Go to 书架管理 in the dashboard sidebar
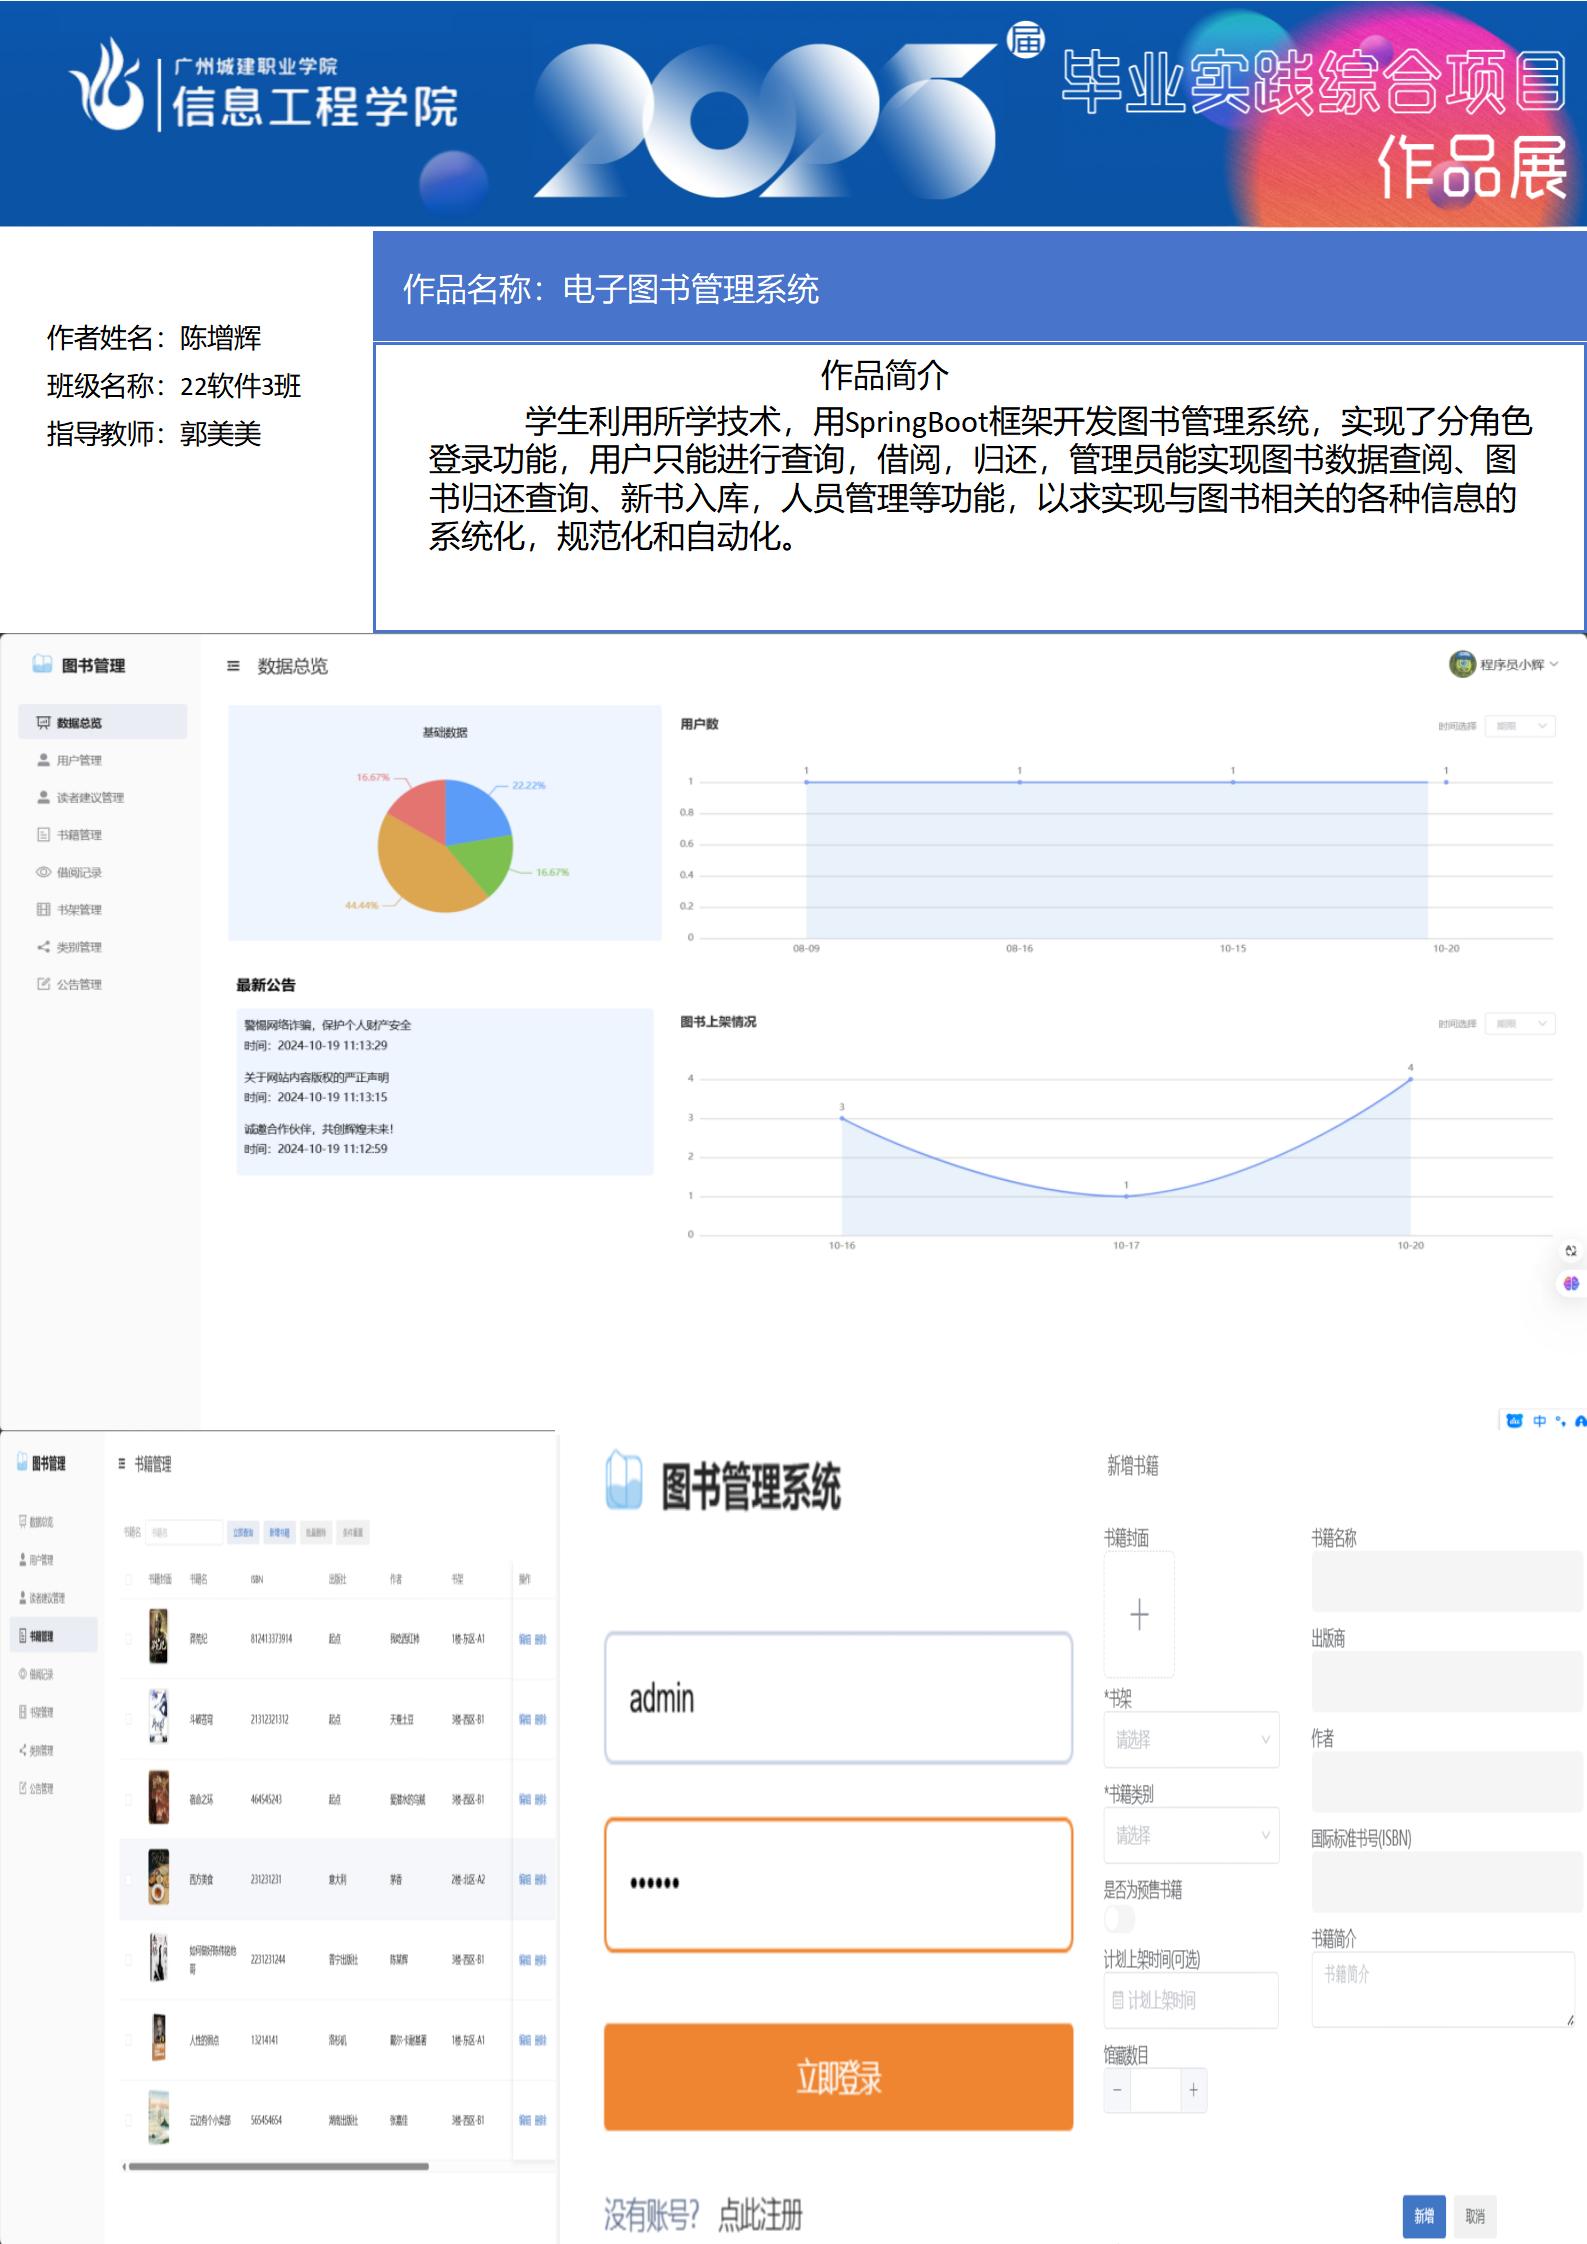This screenshot has height=2244, width=1587. click(x=79, y=910)
